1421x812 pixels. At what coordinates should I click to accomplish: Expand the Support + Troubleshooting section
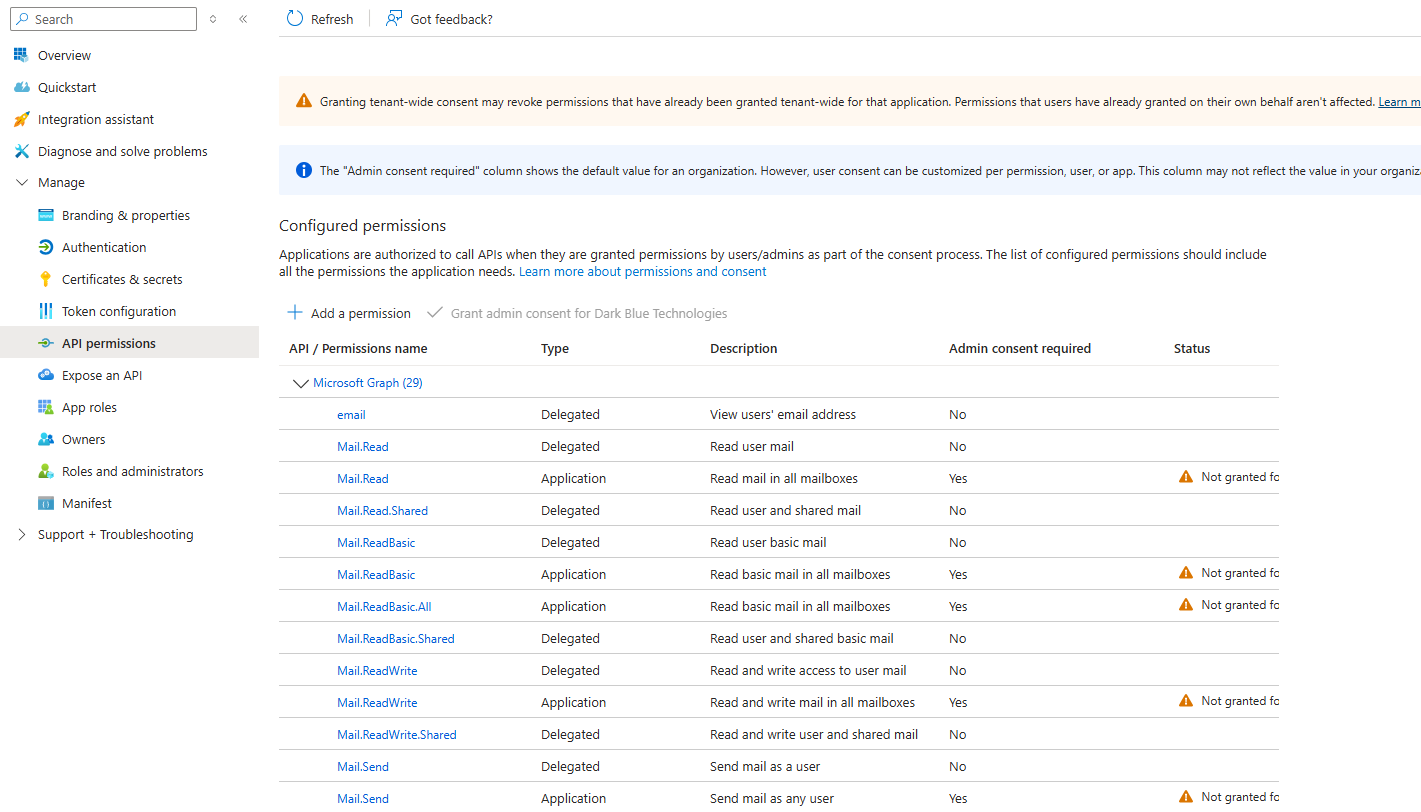(22, 535)
